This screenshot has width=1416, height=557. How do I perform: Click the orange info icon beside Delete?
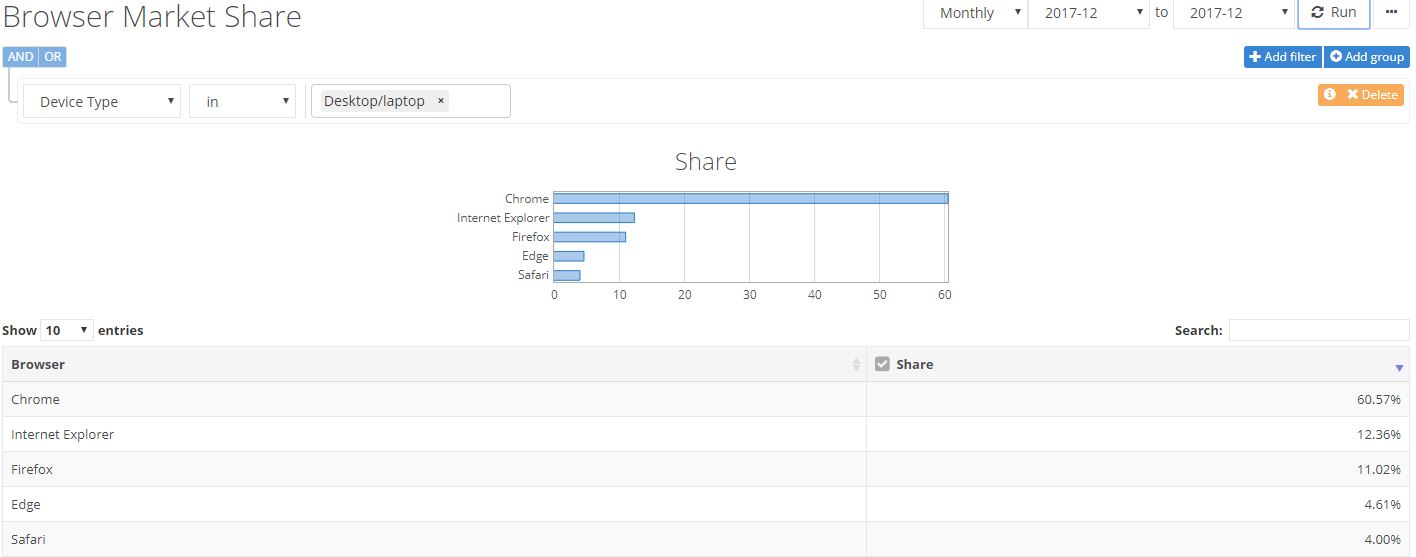[1330, 94]
